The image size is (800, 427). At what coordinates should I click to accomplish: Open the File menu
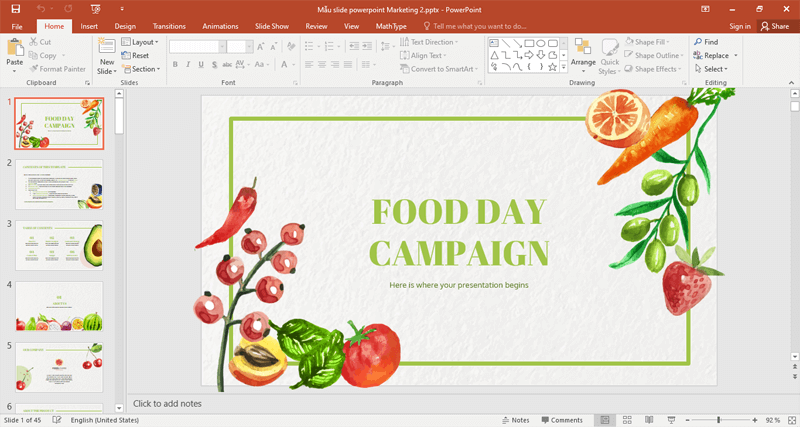(17, 26)
